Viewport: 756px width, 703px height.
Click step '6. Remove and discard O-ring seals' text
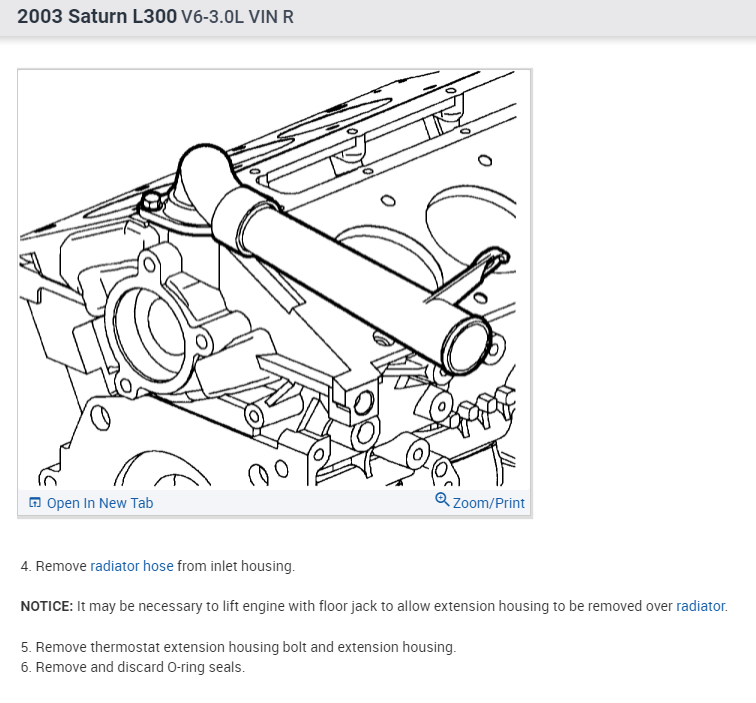(x=133, y=667)
